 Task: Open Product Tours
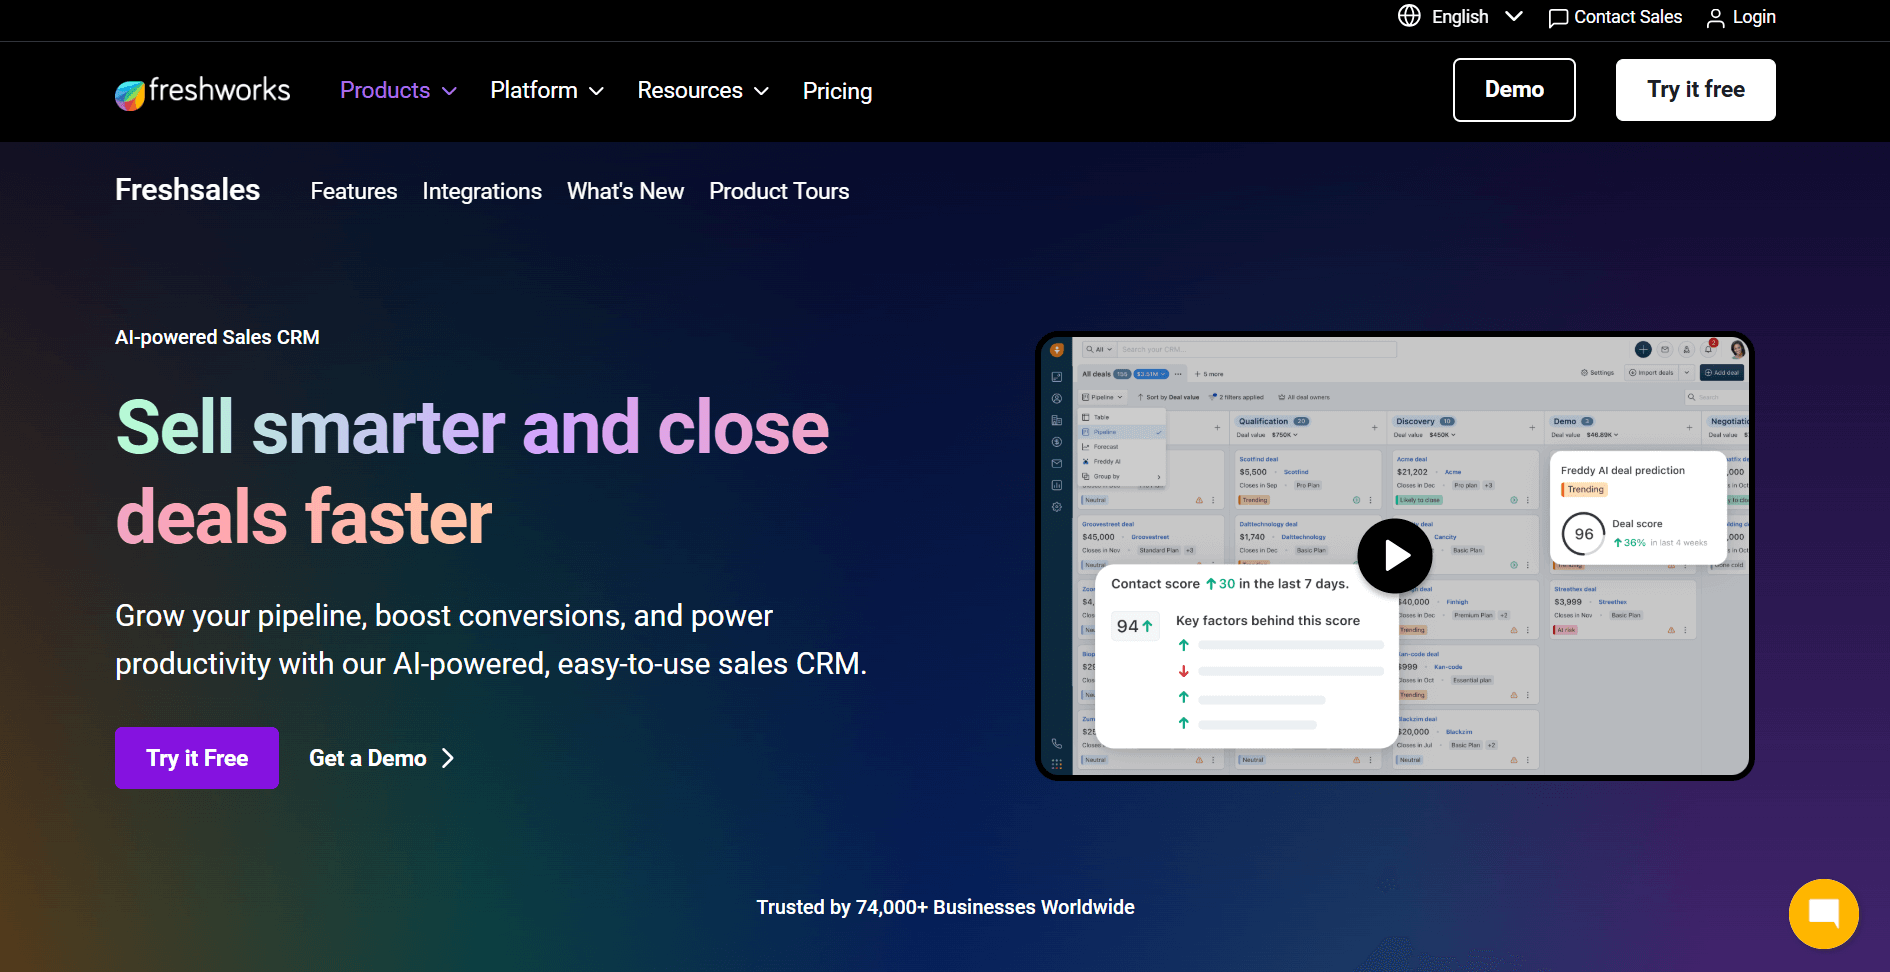779,191
